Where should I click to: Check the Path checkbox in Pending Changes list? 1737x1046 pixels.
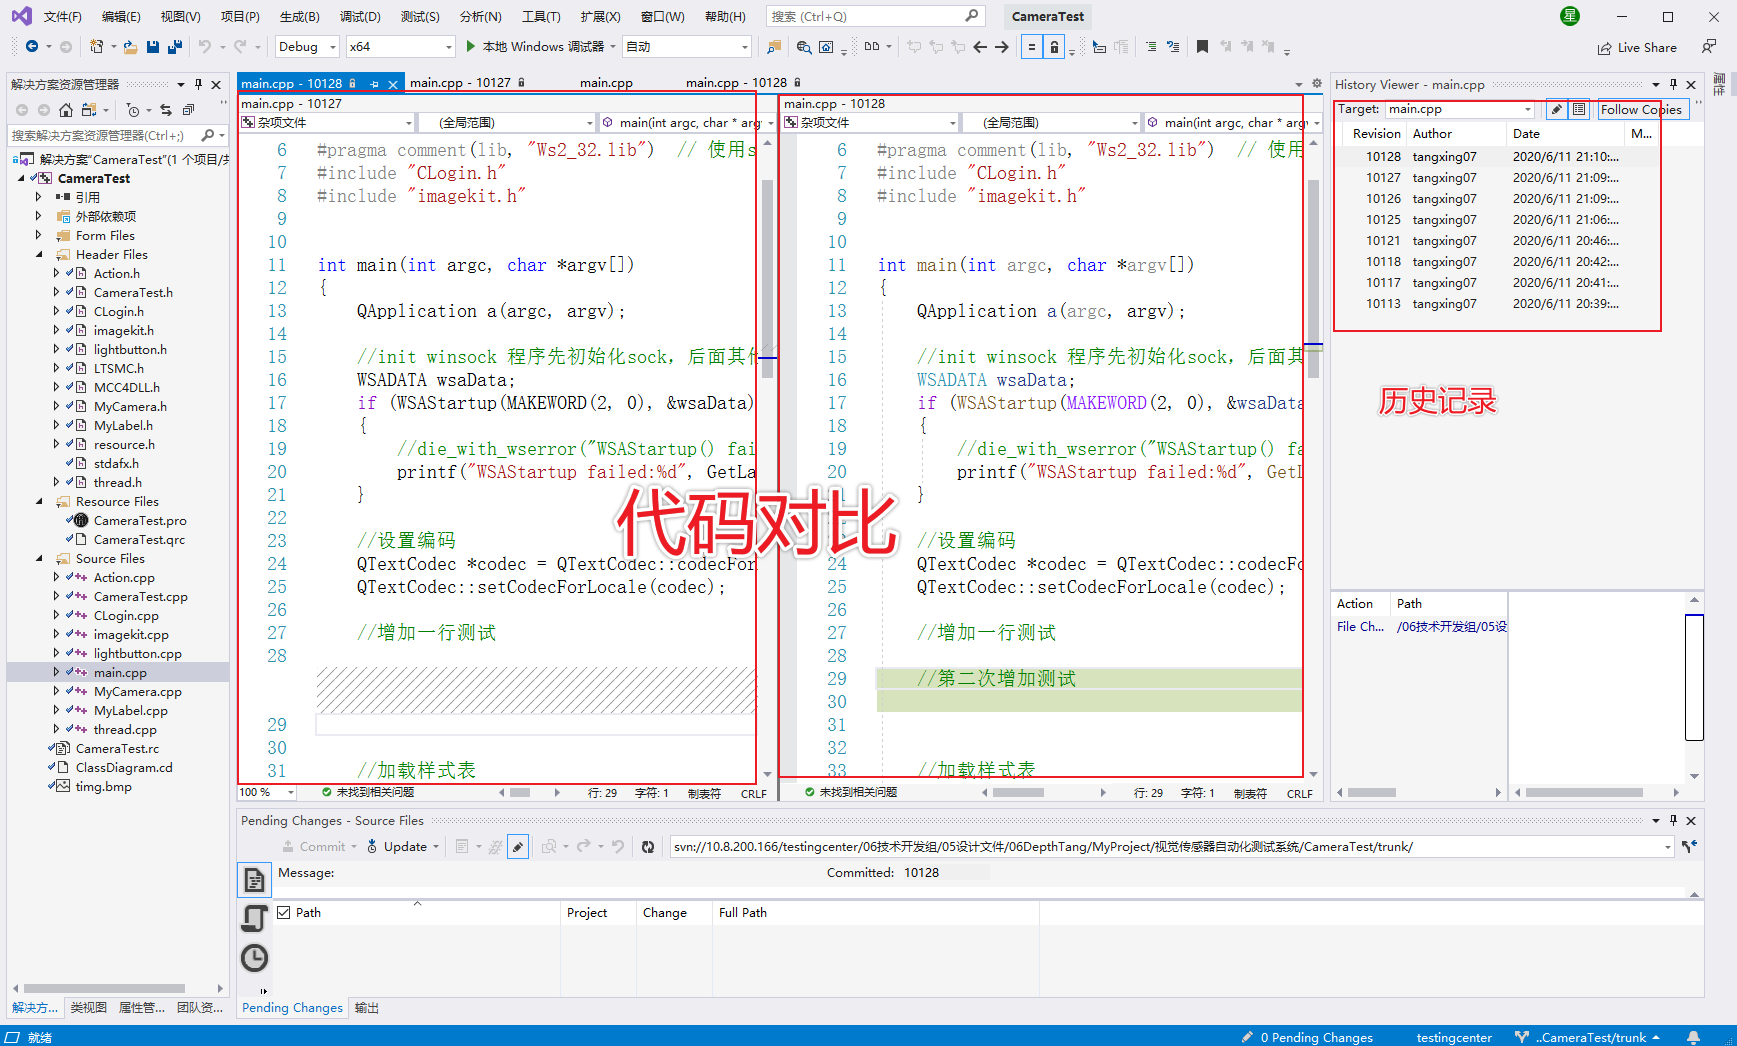285,912
